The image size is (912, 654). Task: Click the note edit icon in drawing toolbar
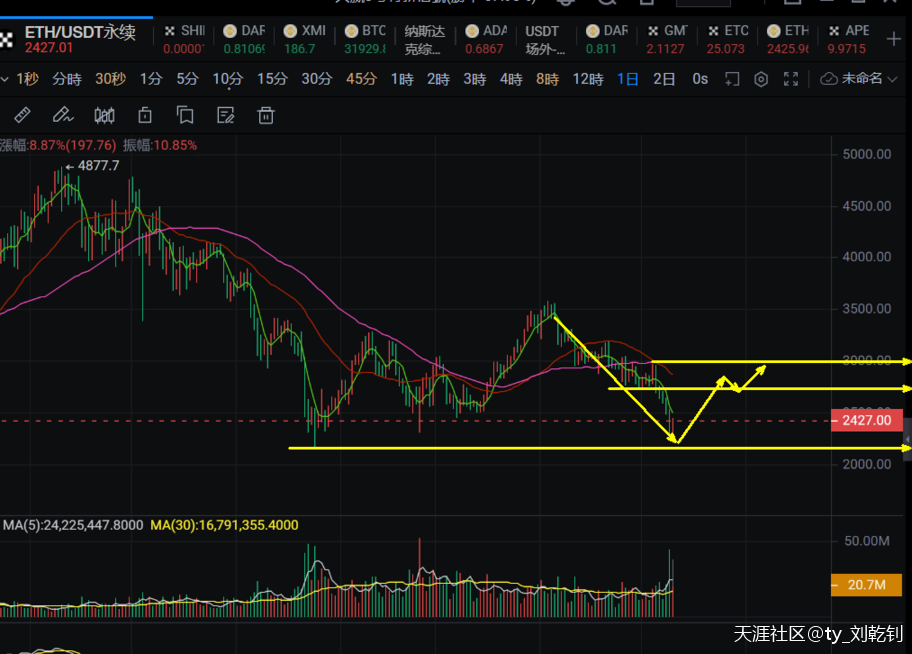click(x=225, y=115)
